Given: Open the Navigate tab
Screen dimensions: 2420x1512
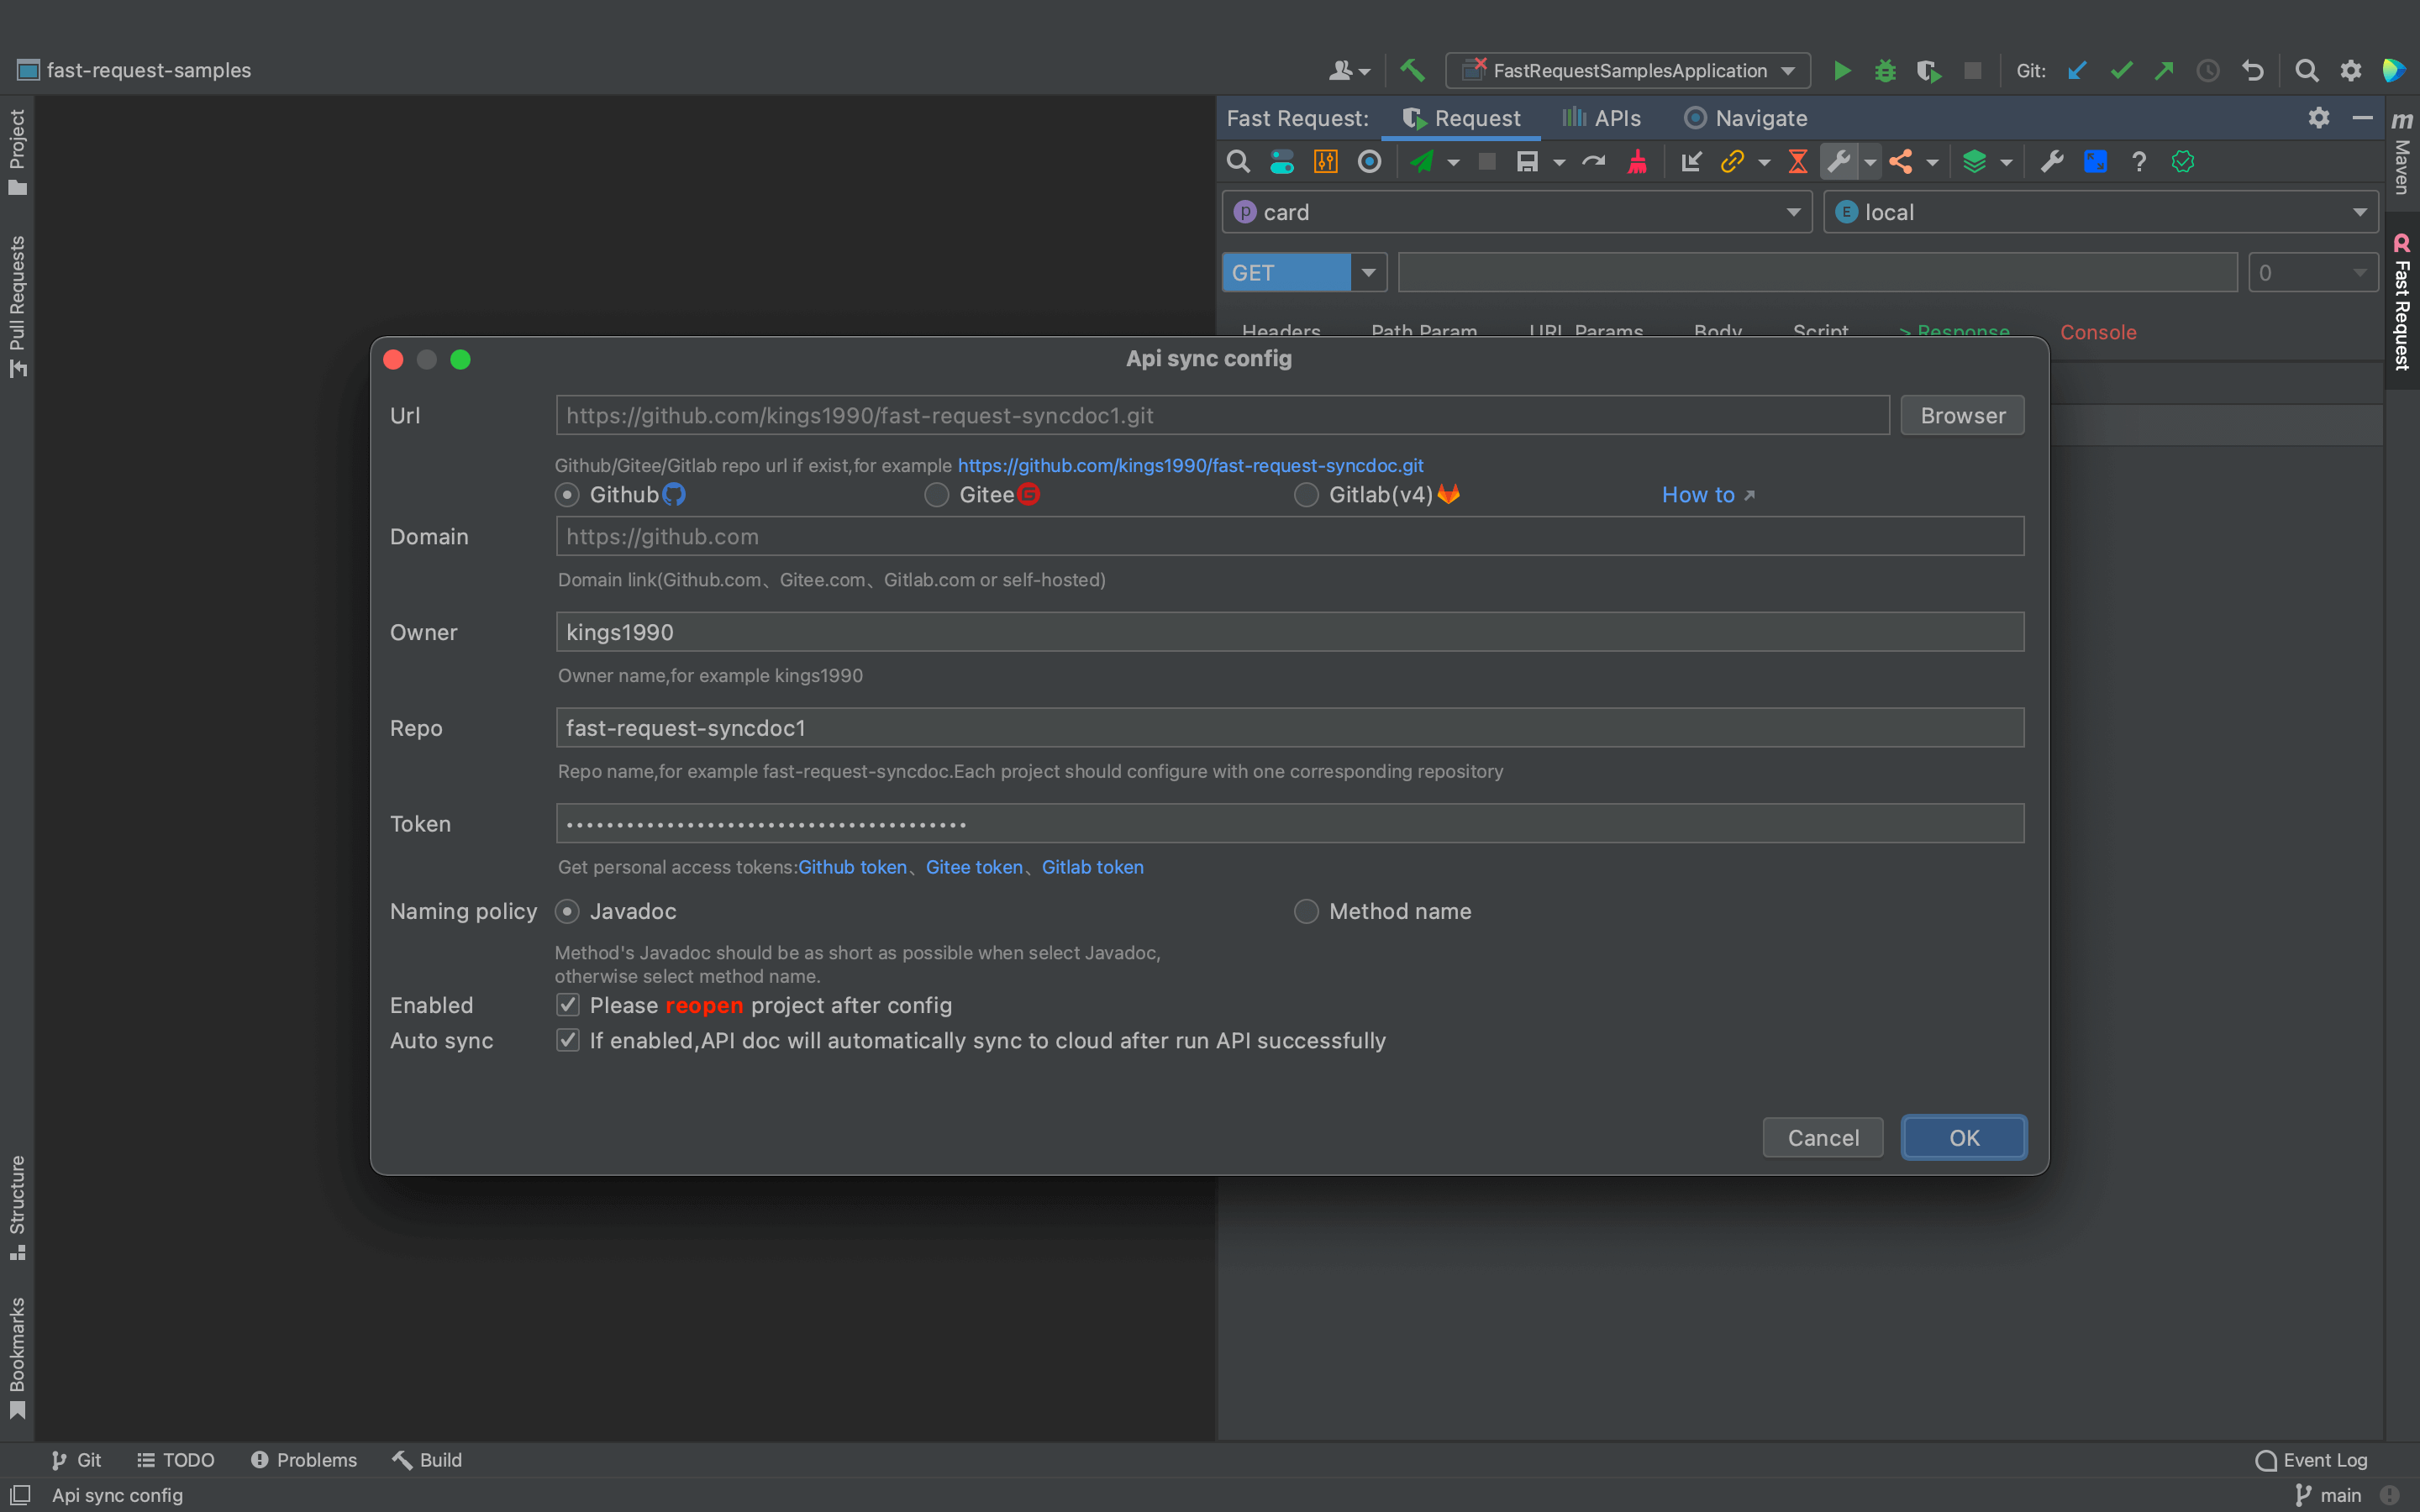Looking at the screenshot, I should tap(1746, 118).
